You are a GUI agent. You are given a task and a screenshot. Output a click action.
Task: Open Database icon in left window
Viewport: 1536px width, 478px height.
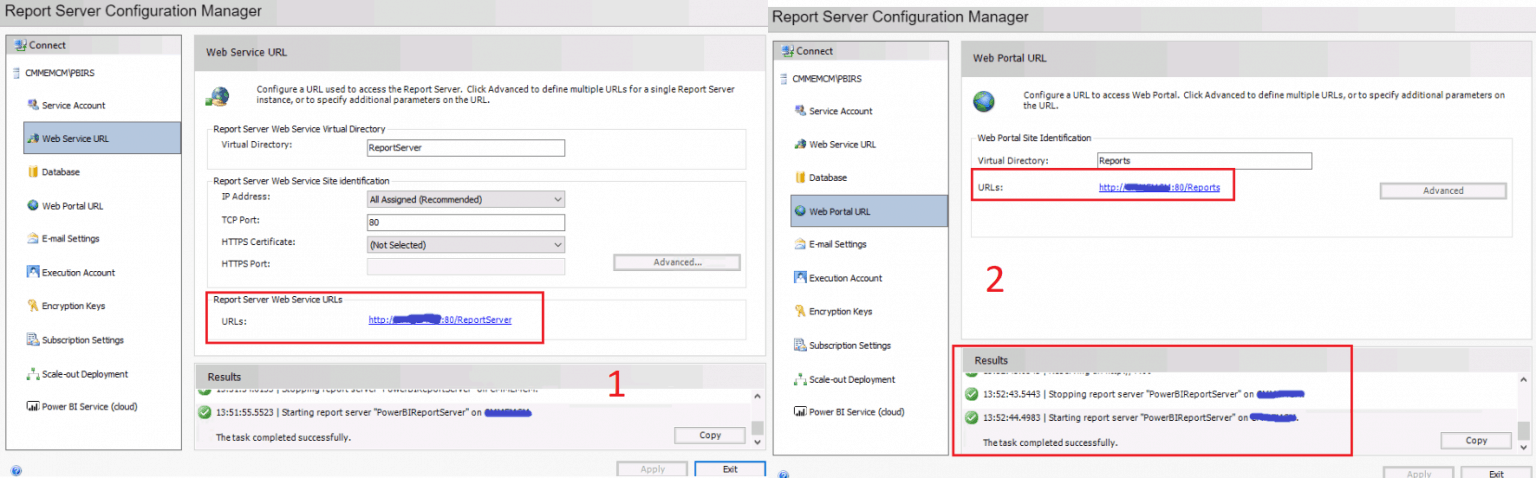33,172
